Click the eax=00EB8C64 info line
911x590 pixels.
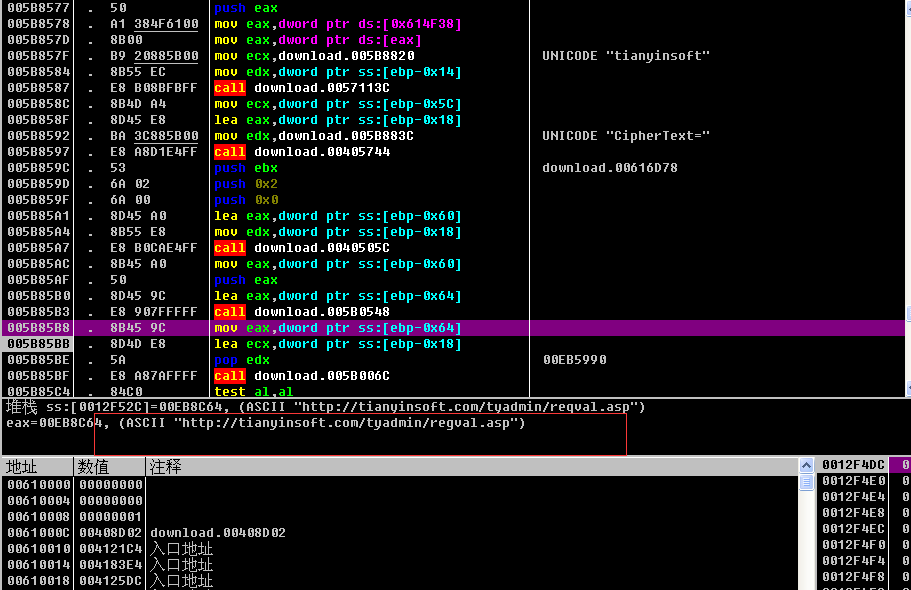click(x=265, y=423)
